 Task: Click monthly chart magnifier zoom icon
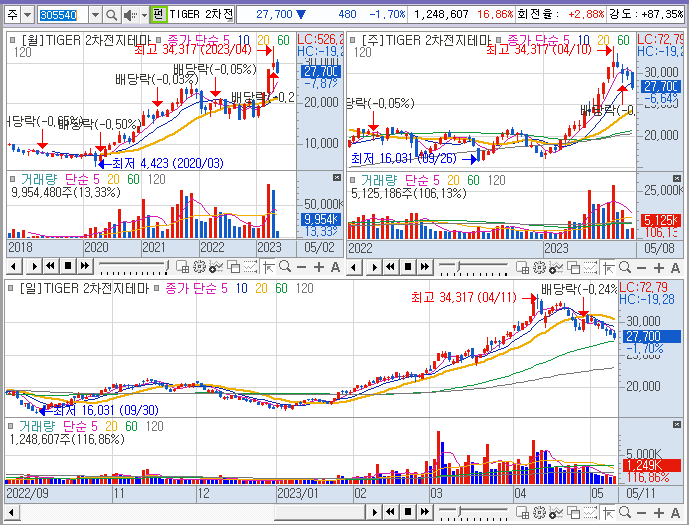tap(285, 266)
